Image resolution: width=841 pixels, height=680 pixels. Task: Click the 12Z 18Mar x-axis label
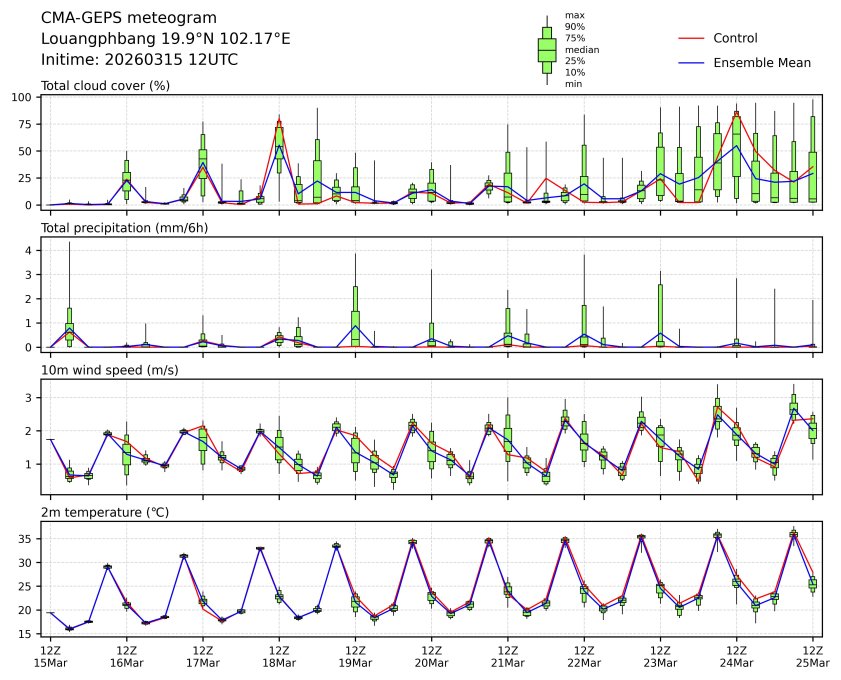tap(279, 656)
